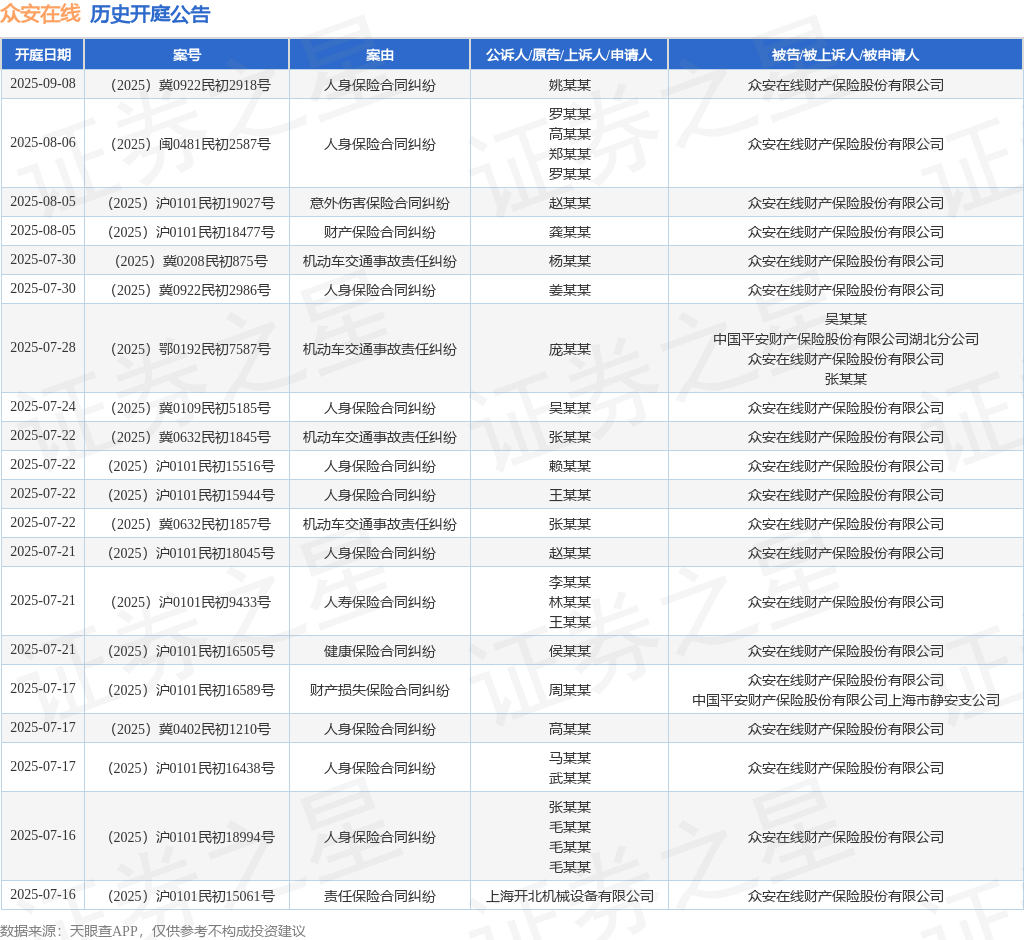Click defendant 中国平安财产保险股份有限公司上海市静安支公司
1024x940 pixels.
pos(846,700)
